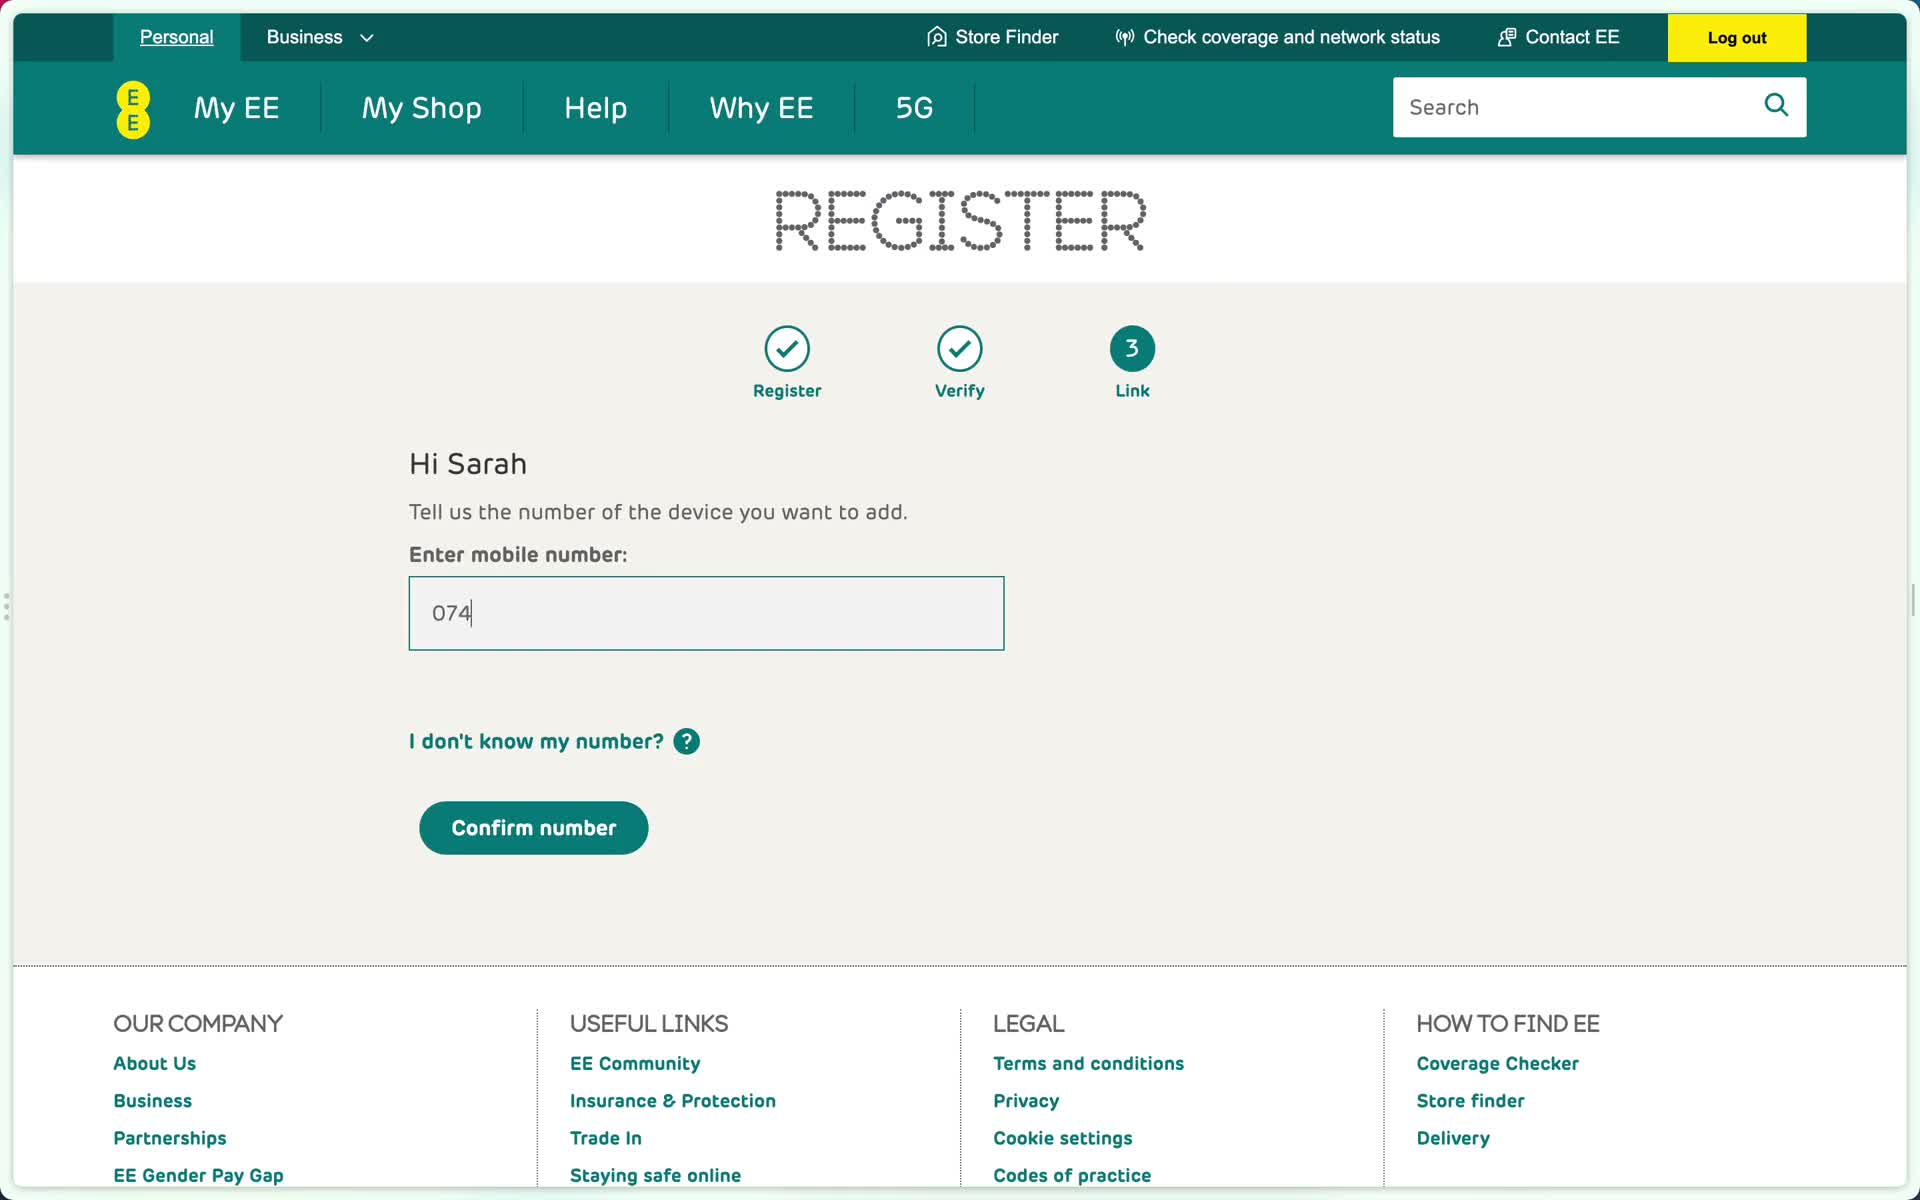Open the Business footer link
Image resolution: width=1920 pixels, height=1200 pixels.
click(152, 1100)
